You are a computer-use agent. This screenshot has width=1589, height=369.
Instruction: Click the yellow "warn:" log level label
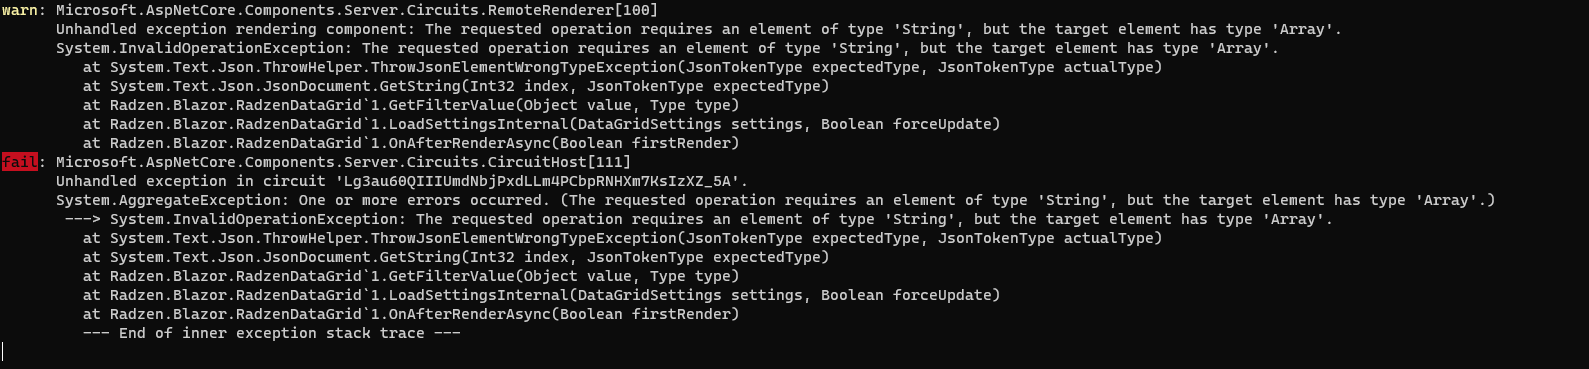23,10
